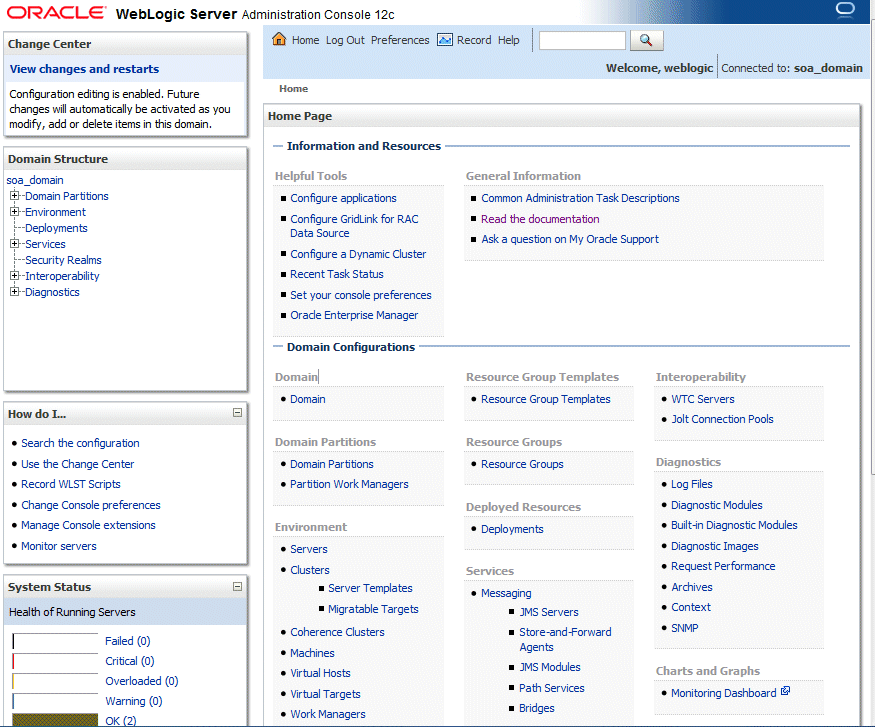
Task: Open Common Administration Task Descriptions
Action: [x=580, y=198]
